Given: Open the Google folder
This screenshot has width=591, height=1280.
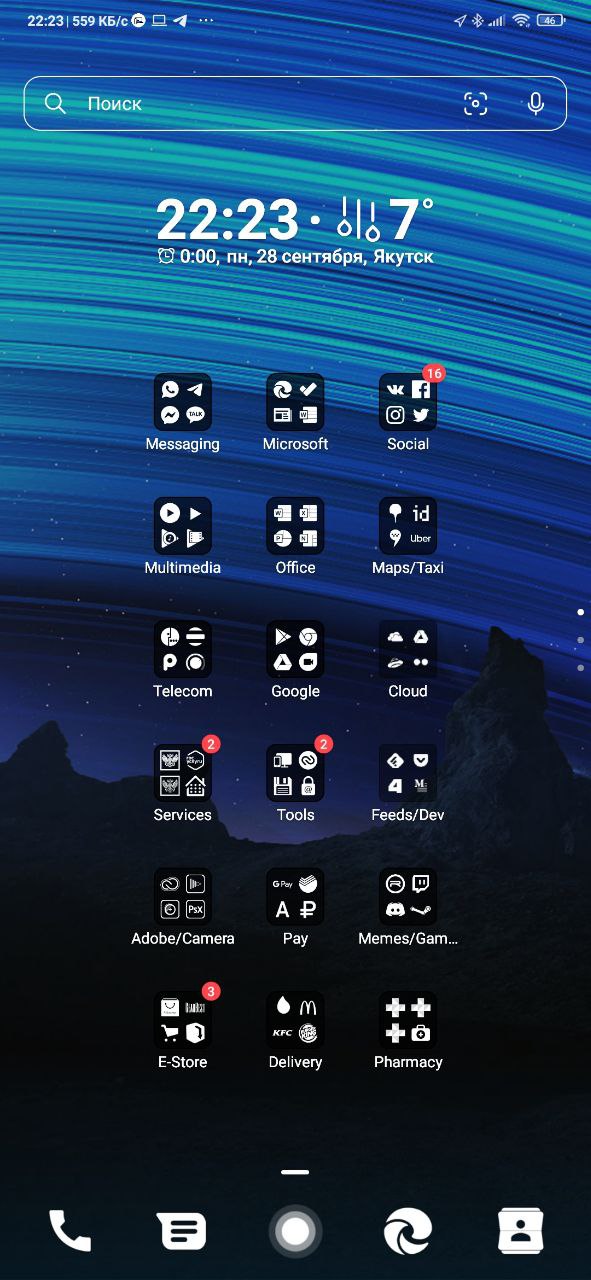Looking at the screenshot, I should click(x=295, y=650).
